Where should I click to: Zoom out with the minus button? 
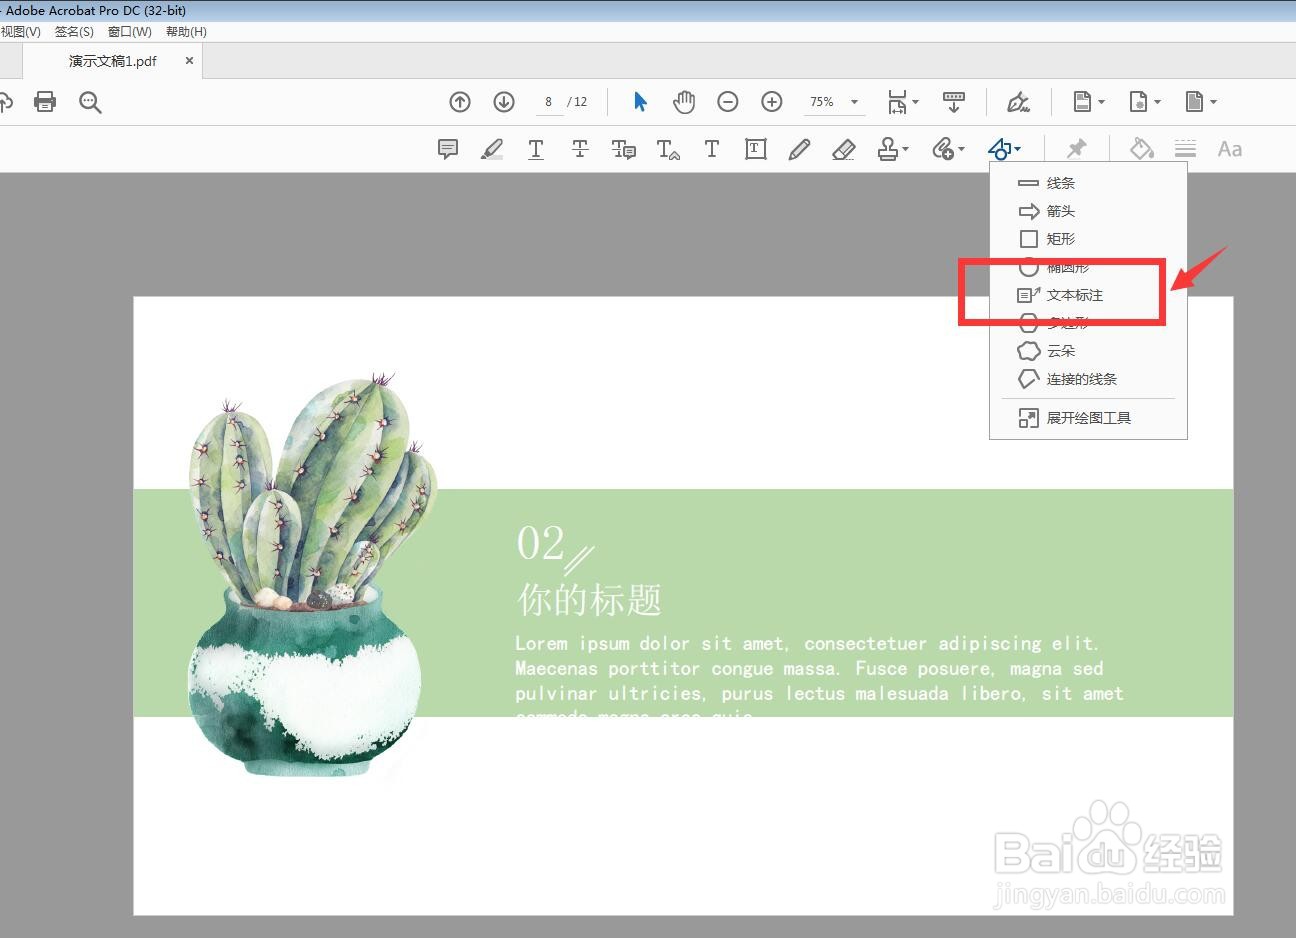point(727,101)
